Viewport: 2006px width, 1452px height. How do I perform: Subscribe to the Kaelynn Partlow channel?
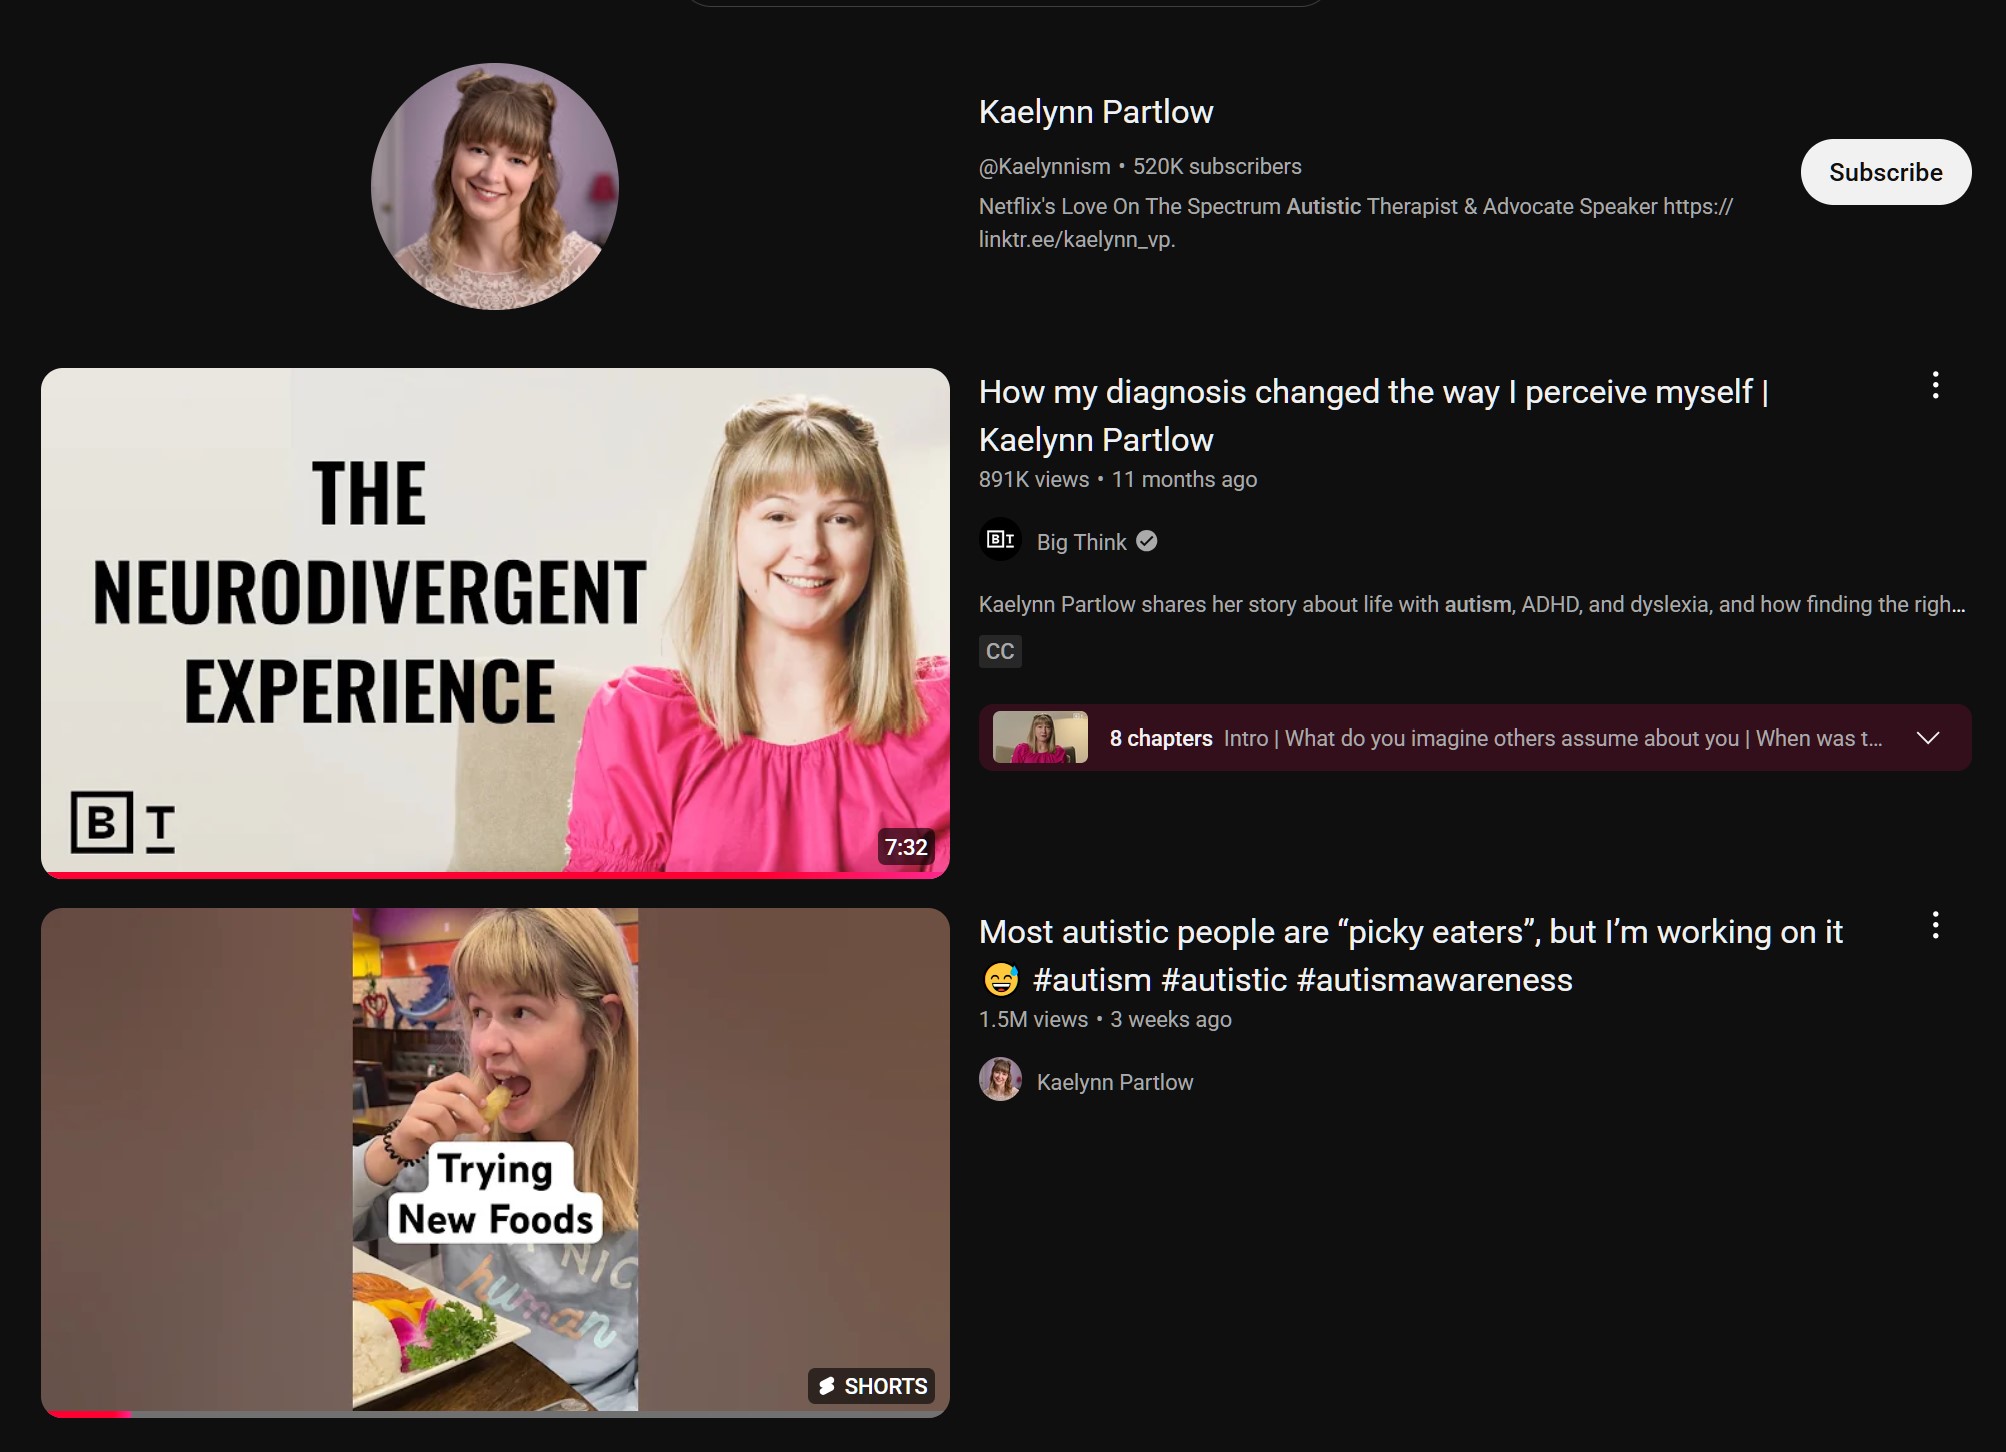pyautogui.click(x=1886, y=172)
